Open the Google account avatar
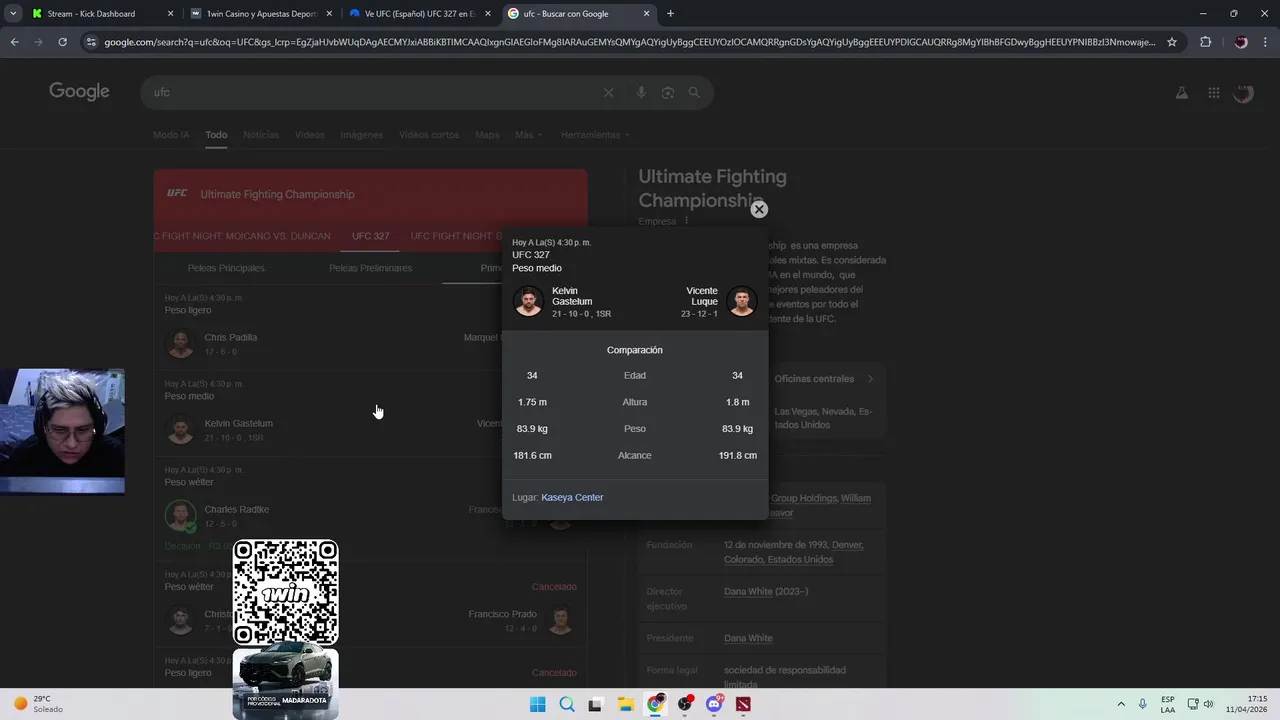 [1243, 93]
